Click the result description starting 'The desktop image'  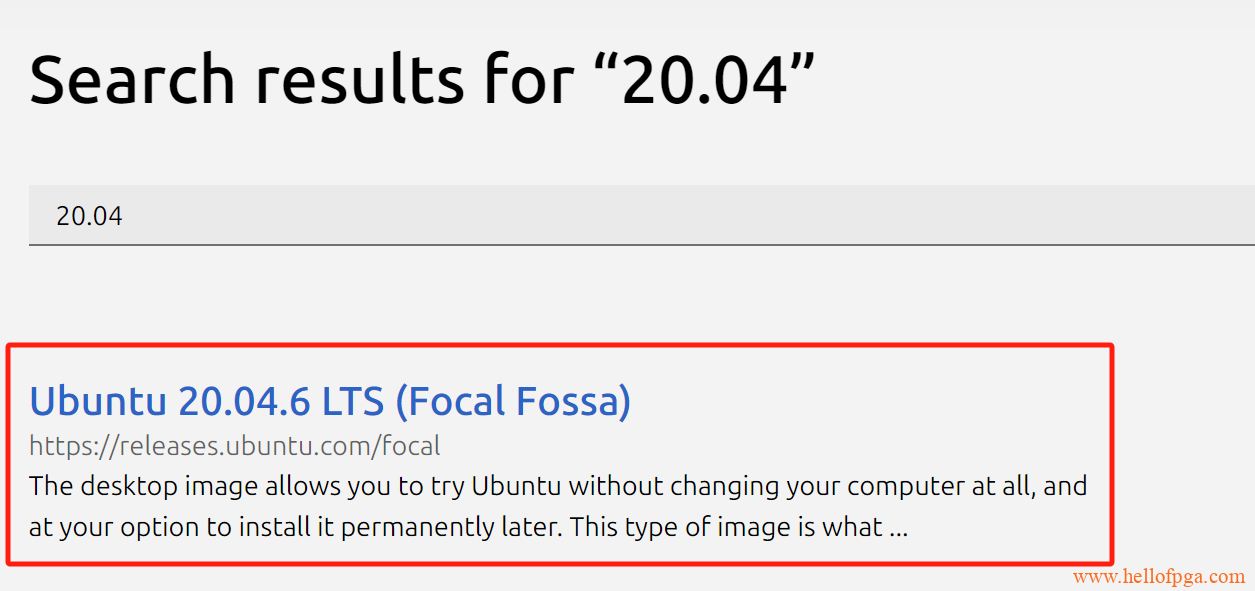(558, 487)
